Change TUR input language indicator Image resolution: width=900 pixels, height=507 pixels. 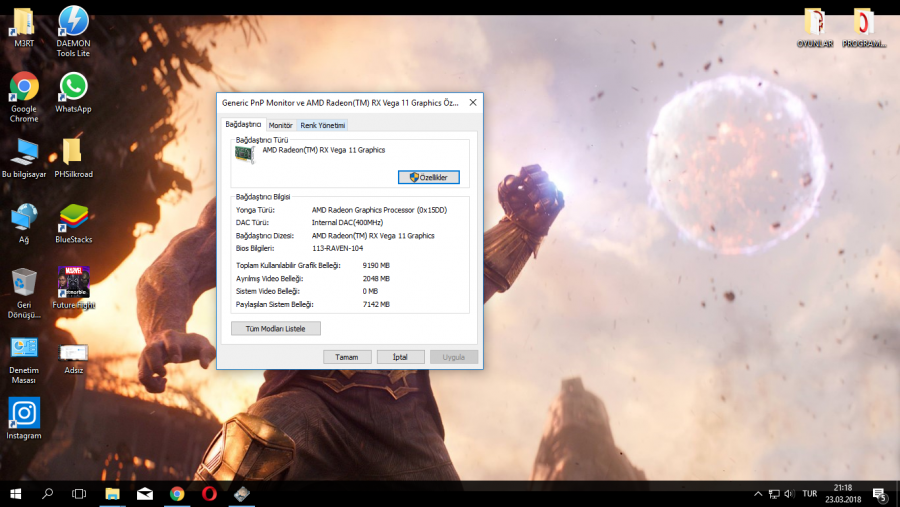[810, 494]
